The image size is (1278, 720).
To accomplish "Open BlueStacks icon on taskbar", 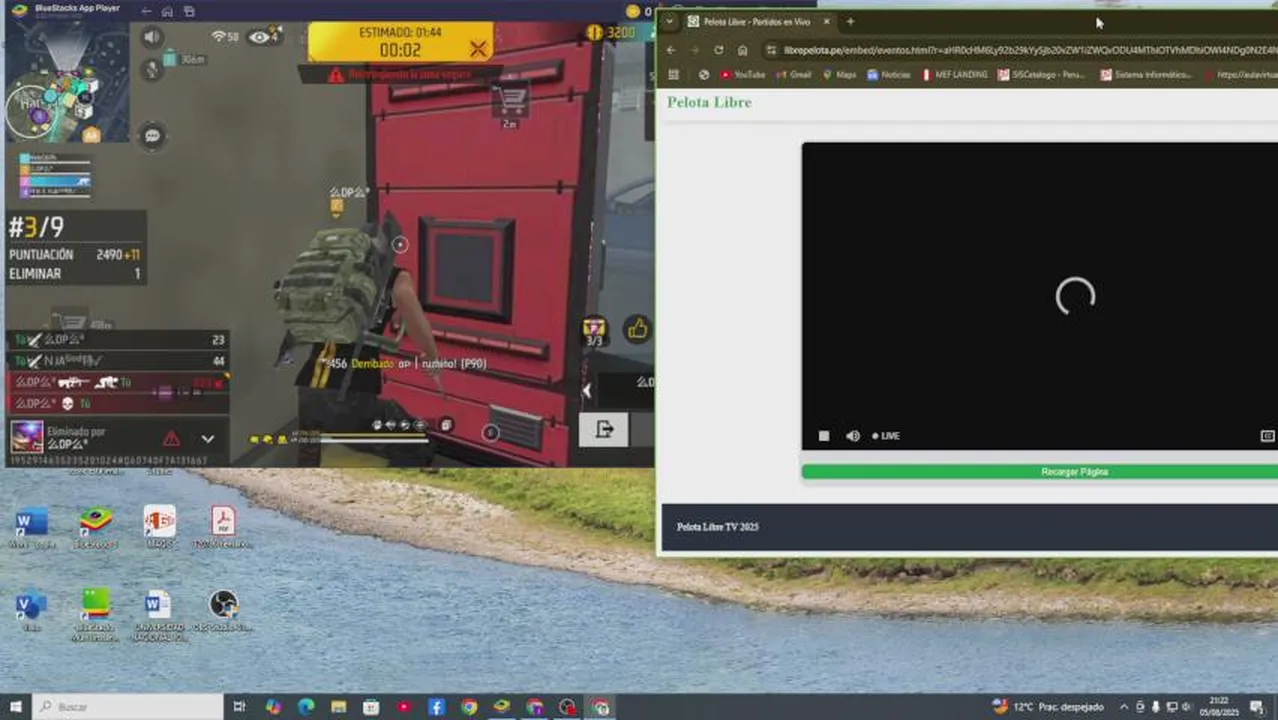I will (x=502, y=707).
